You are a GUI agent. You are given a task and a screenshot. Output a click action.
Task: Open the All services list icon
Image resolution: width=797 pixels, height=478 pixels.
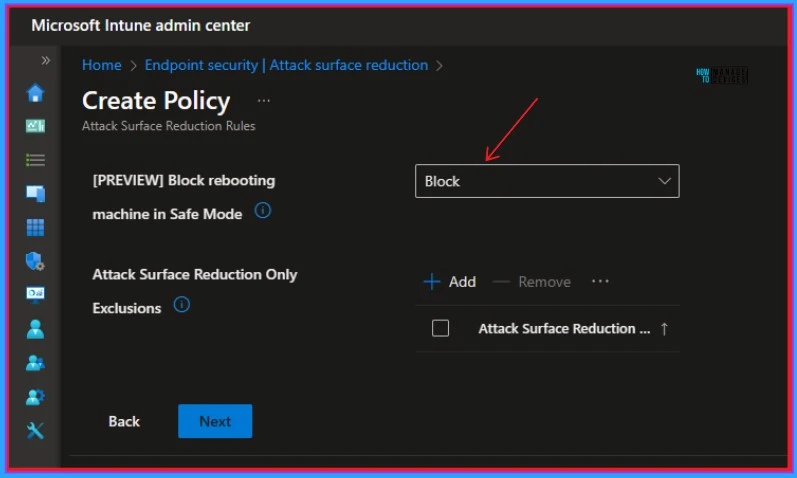[35, 160]
